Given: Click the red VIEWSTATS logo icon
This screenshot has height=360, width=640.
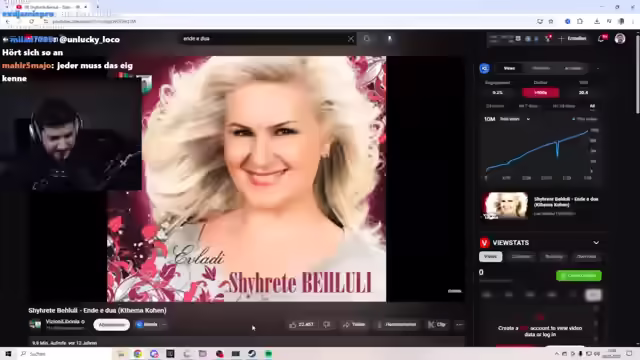Looking at the screenshot, I should [x=484, y=242].
